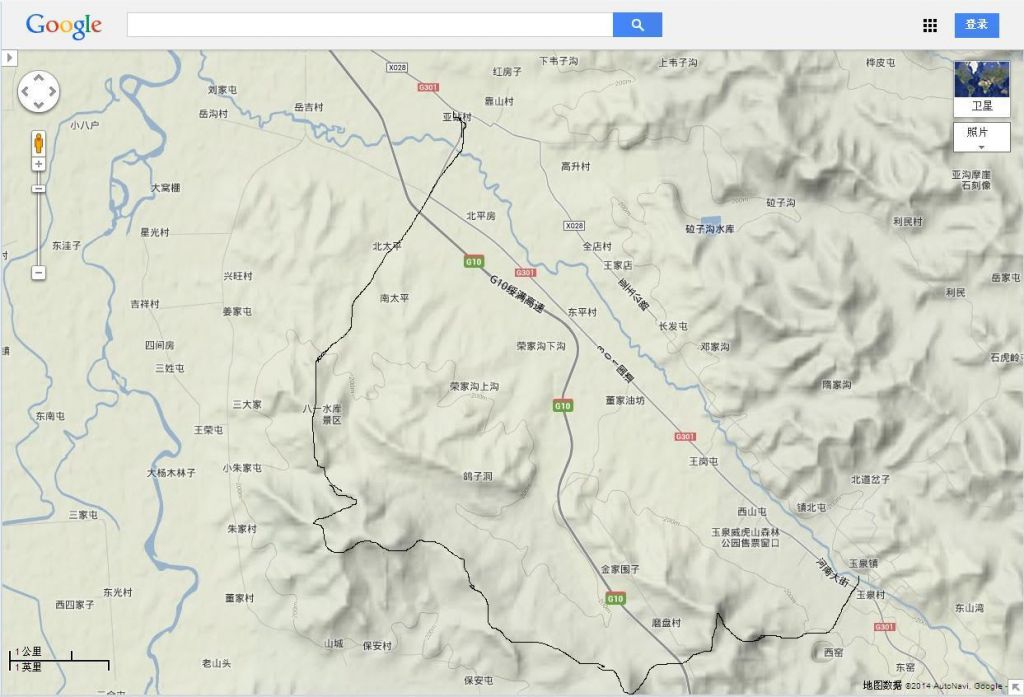The height and width of the screenshot is (697, 1024).
Task: Click the G10 badge near 金家围子
Action: pyautogui.click(x=615, y=598)
